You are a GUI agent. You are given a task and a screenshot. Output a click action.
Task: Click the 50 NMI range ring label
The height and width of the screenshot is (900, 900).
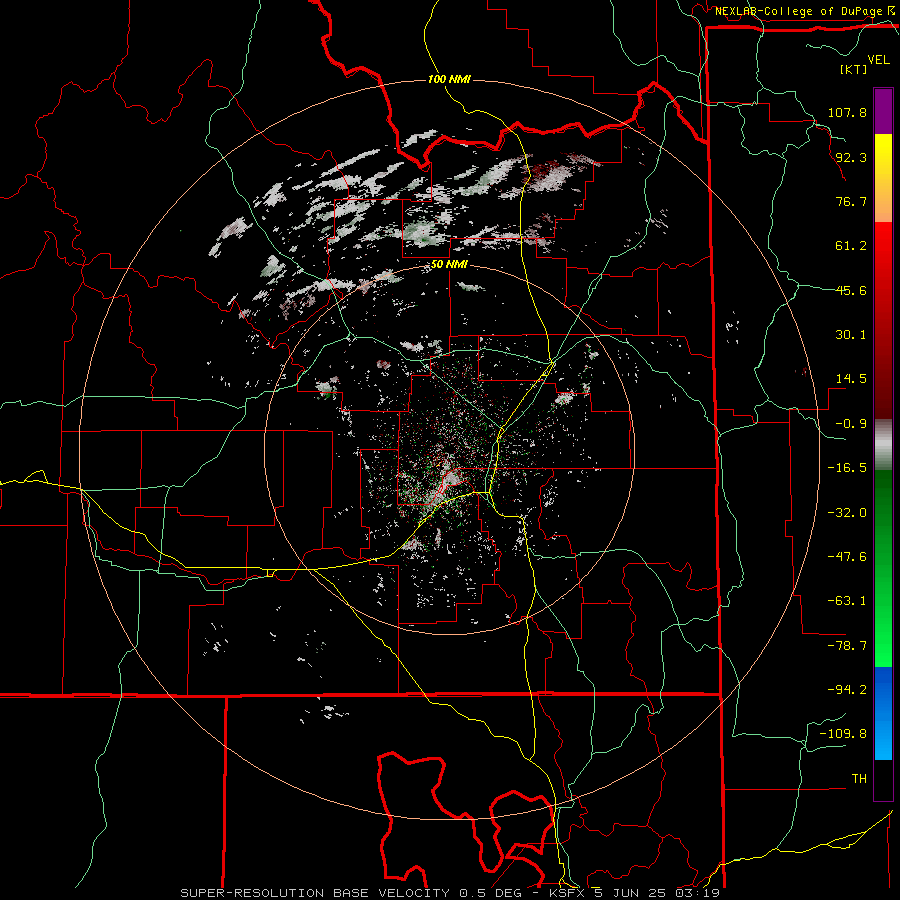click(449, 265)
